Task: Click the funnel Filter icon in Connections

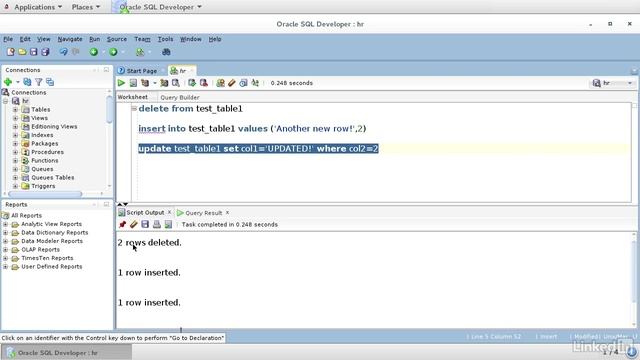Action: coord(39,82)
